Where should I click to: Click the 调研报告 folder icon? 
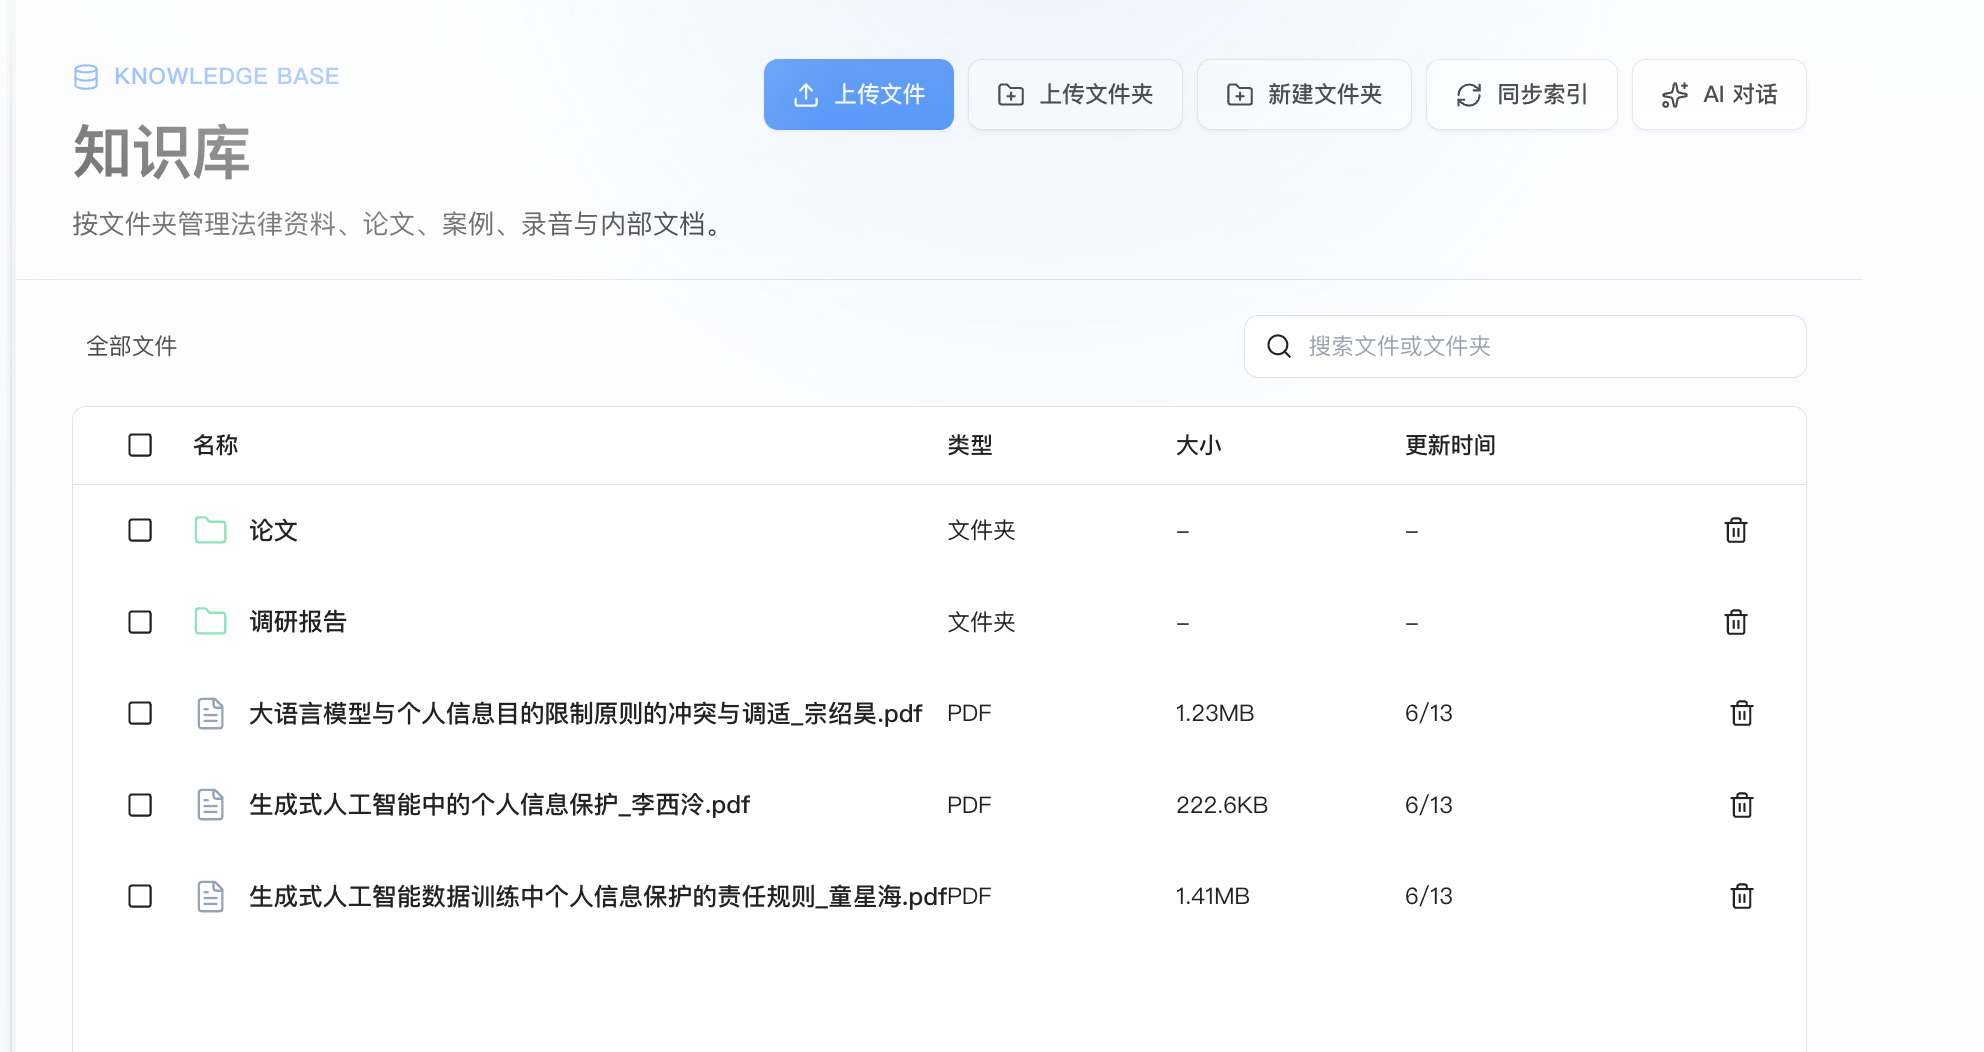(210, 622)
